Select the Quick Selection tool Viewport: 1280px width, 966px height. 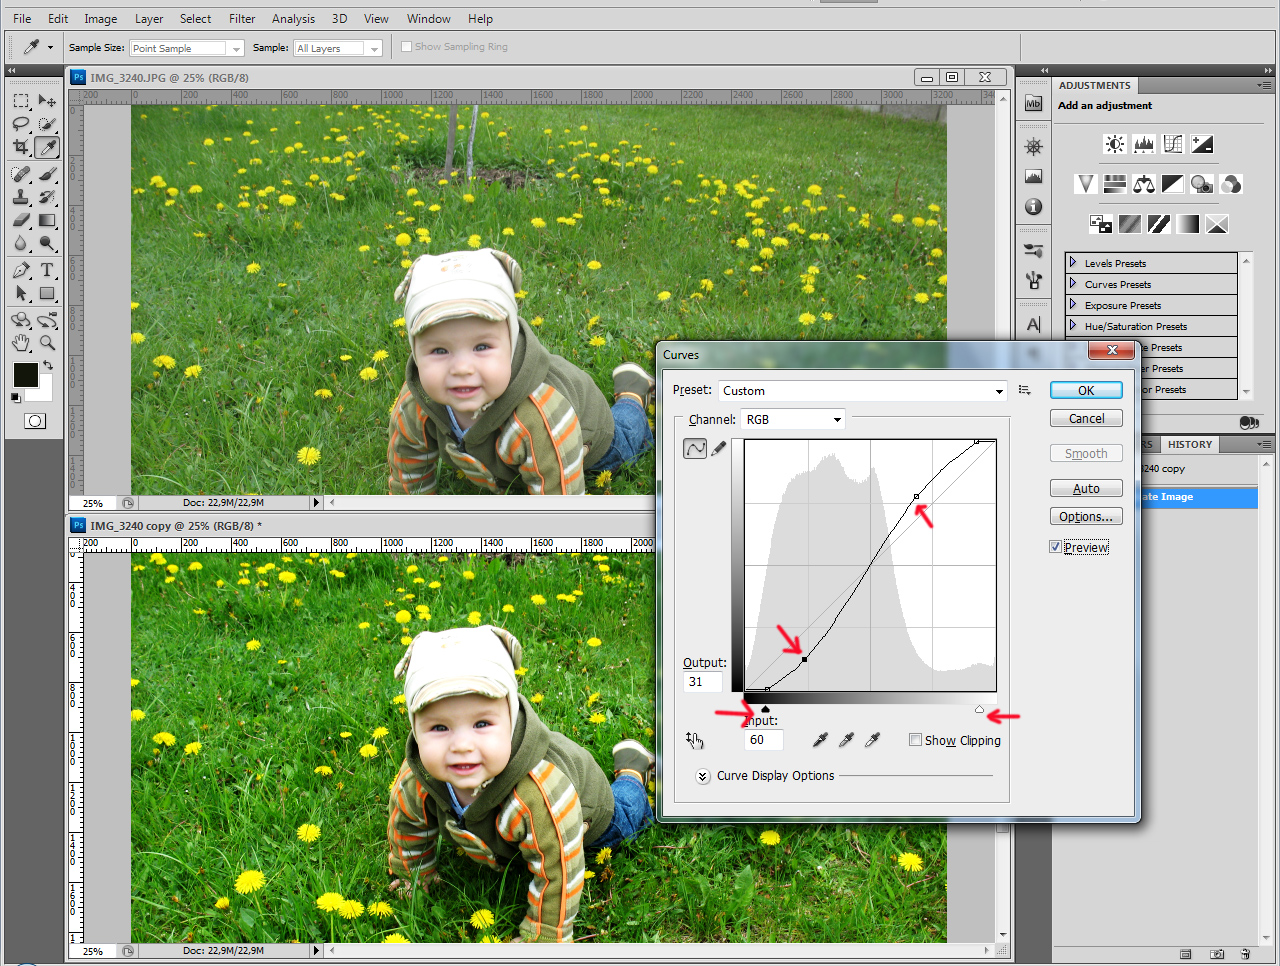[47, 124]
